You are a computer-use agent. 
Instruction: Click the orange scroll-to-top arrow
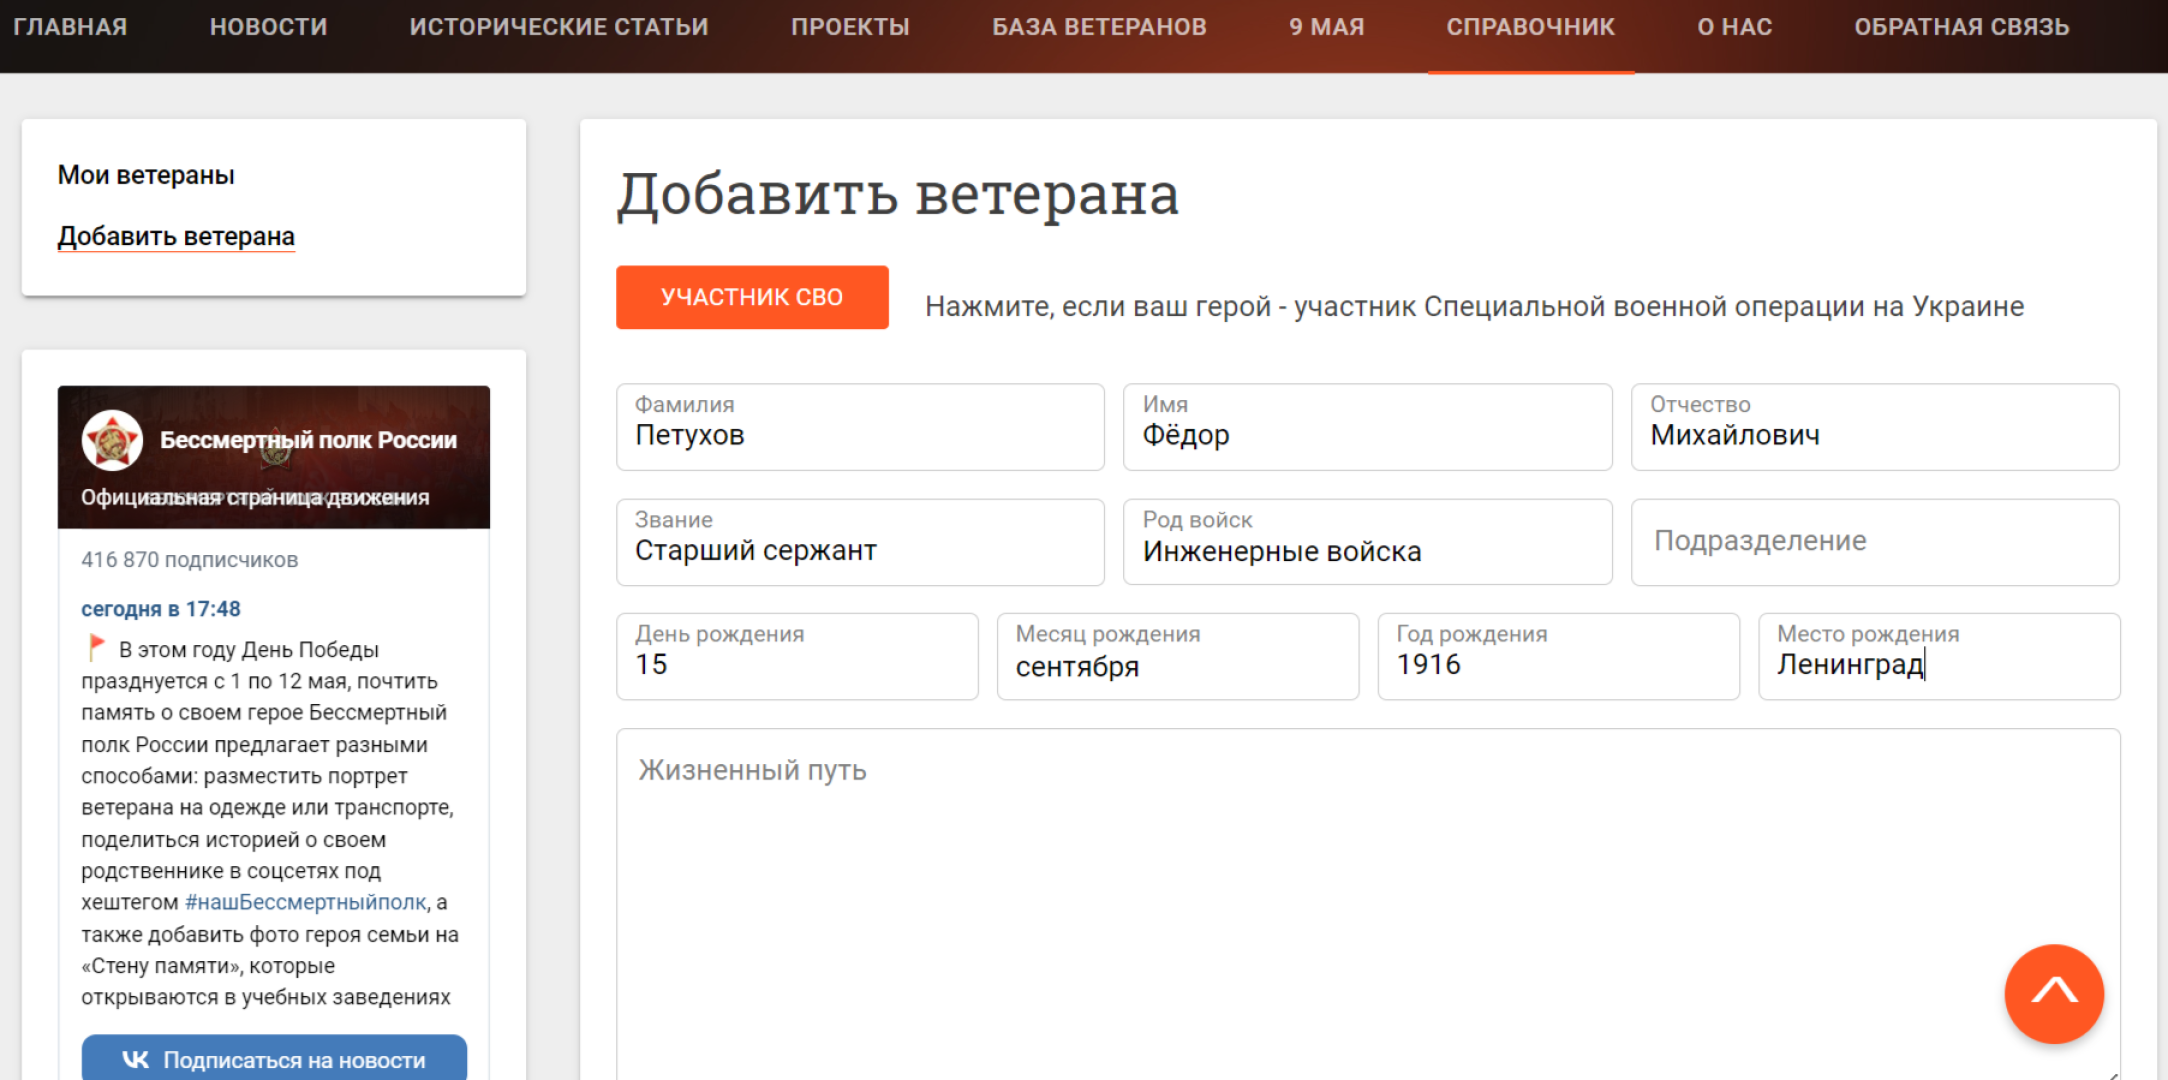[2054, 993]
